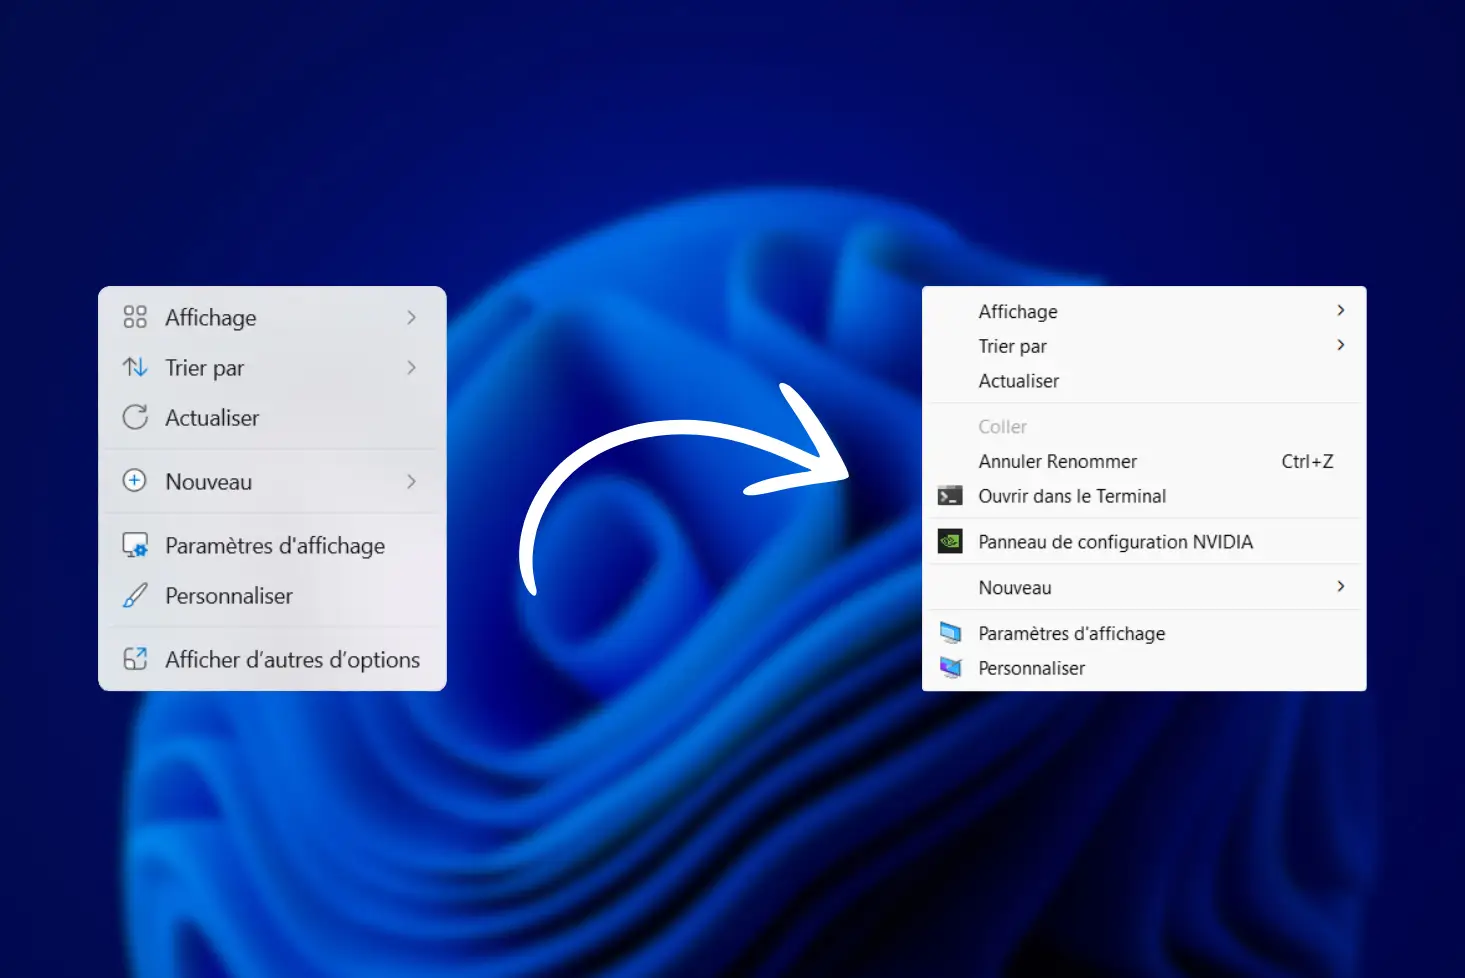Choose Ouvrir dans le Terminal
The width and height of the screenshot is (1465, 978).
(1072, 496)
